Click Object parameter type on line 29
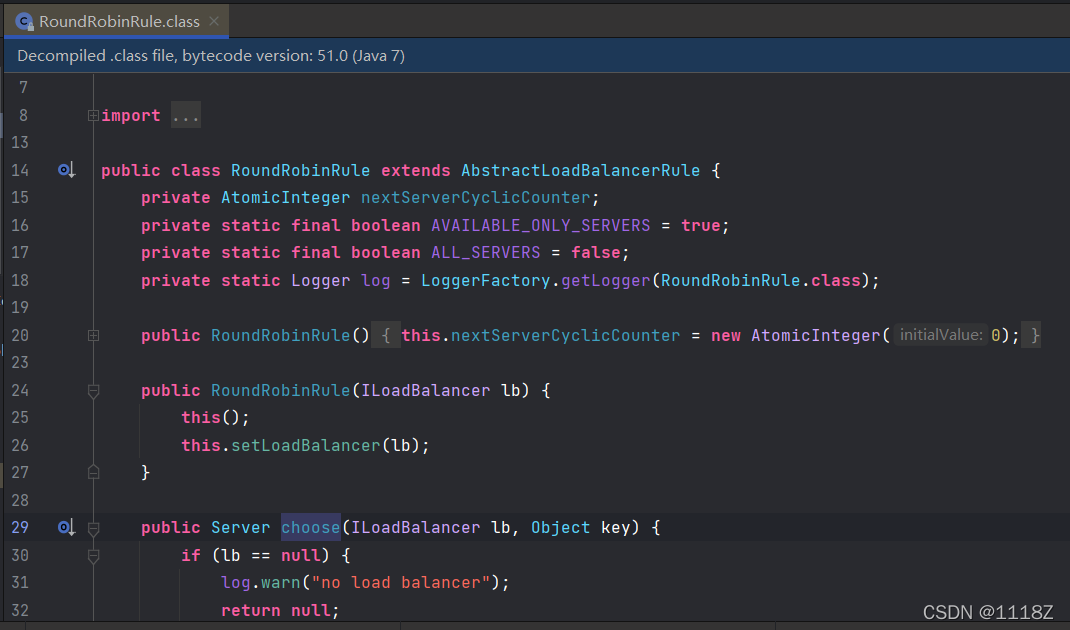Viewport: 1070px width, 630px height. pyautogui.click(x=560, y=528)
